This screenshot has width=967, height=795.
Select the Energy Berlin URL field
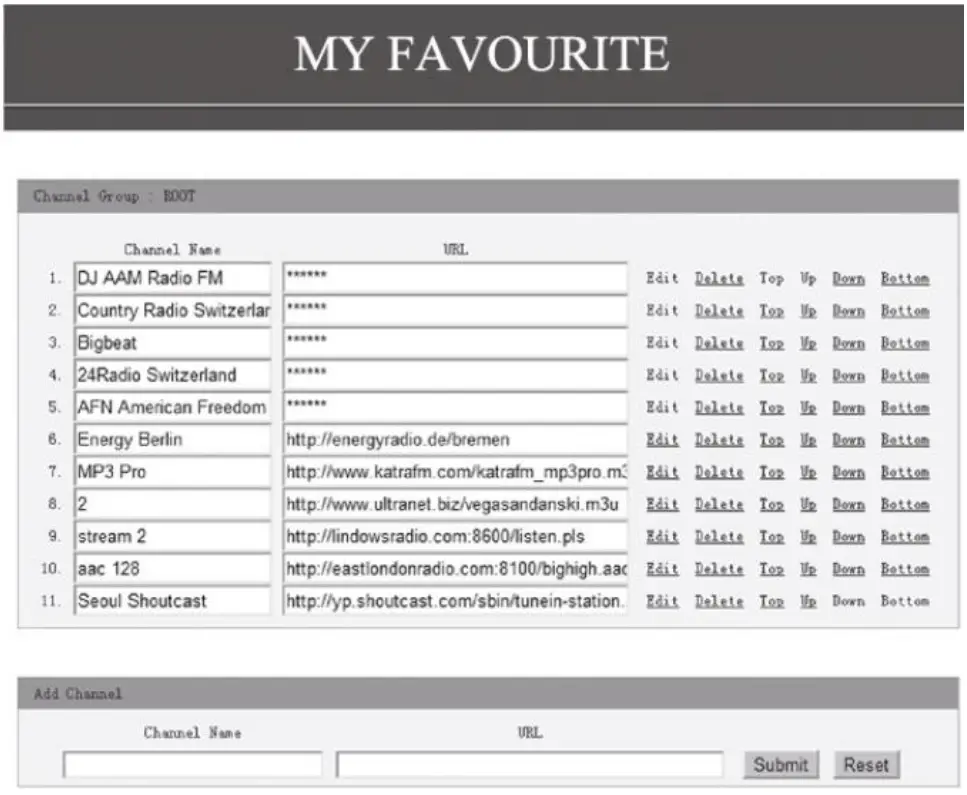click(455, 440)
